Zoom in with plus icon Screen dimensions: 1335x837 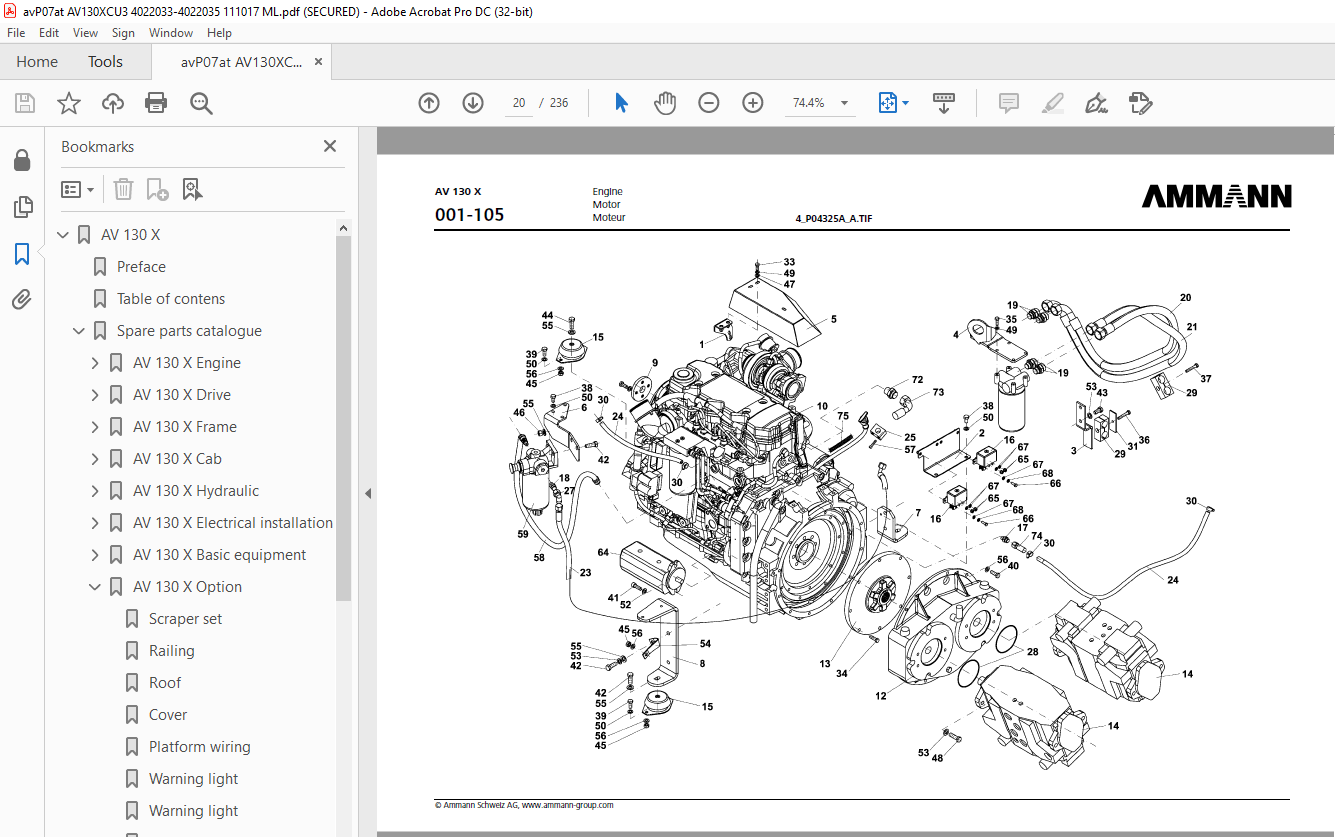click(x=753, y=103)
